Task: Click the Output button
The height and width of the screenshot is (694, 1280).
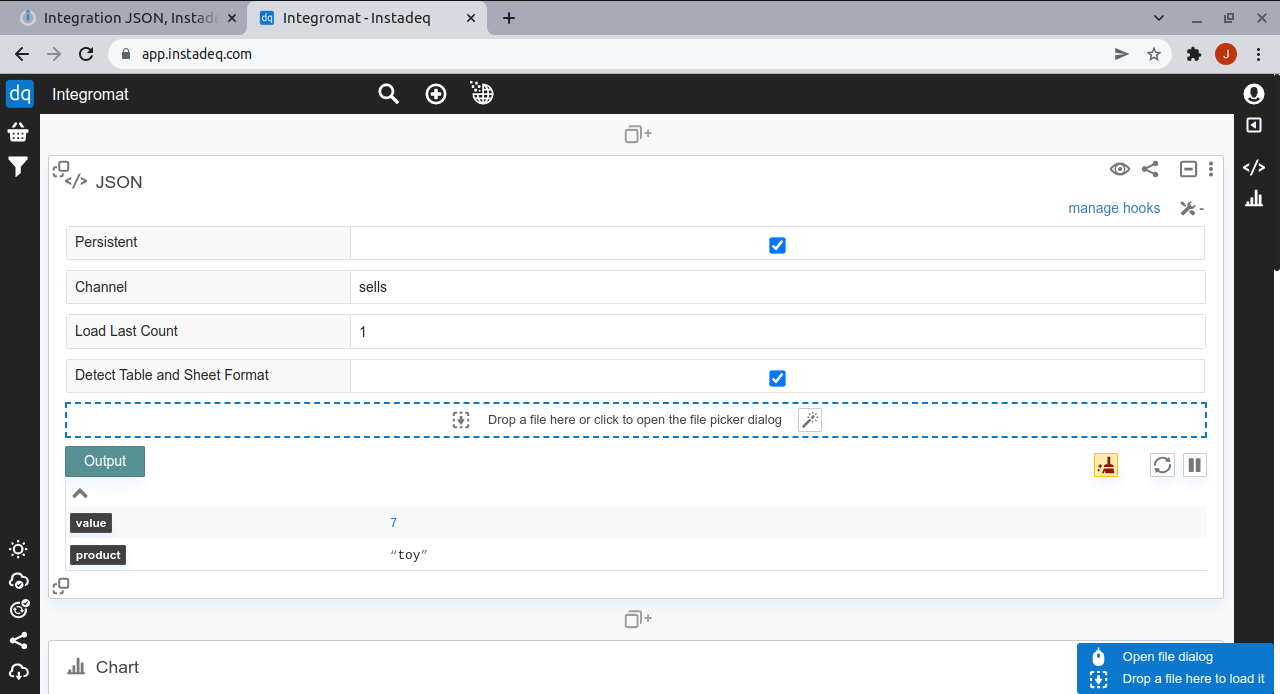Action: coord(105,461)
